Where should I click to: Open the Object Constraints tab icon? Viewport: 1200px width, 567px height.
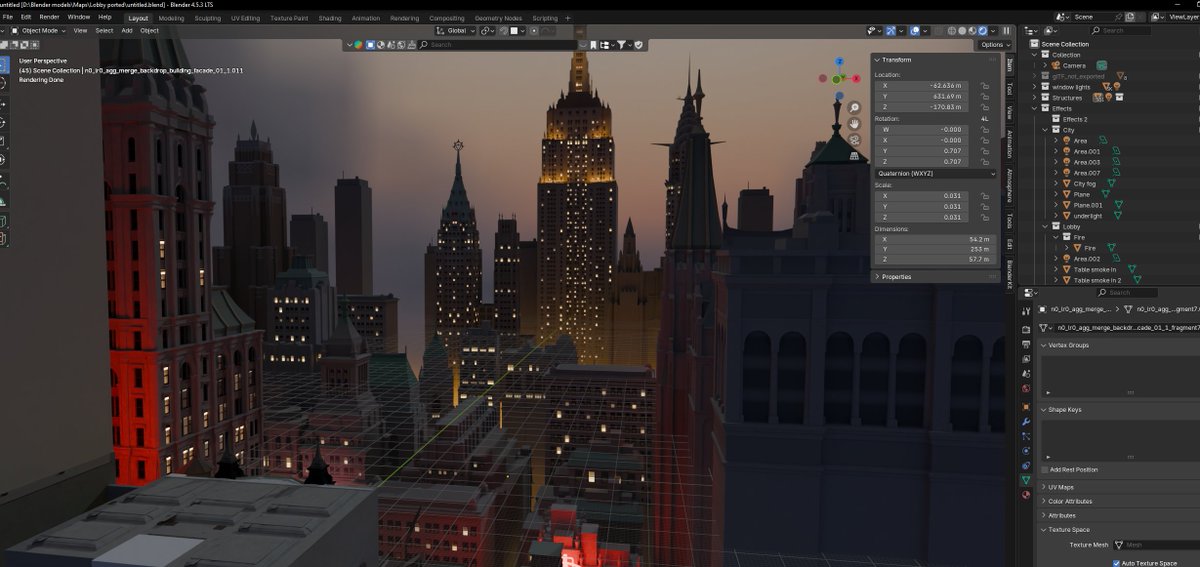(x=1026, y=465)
